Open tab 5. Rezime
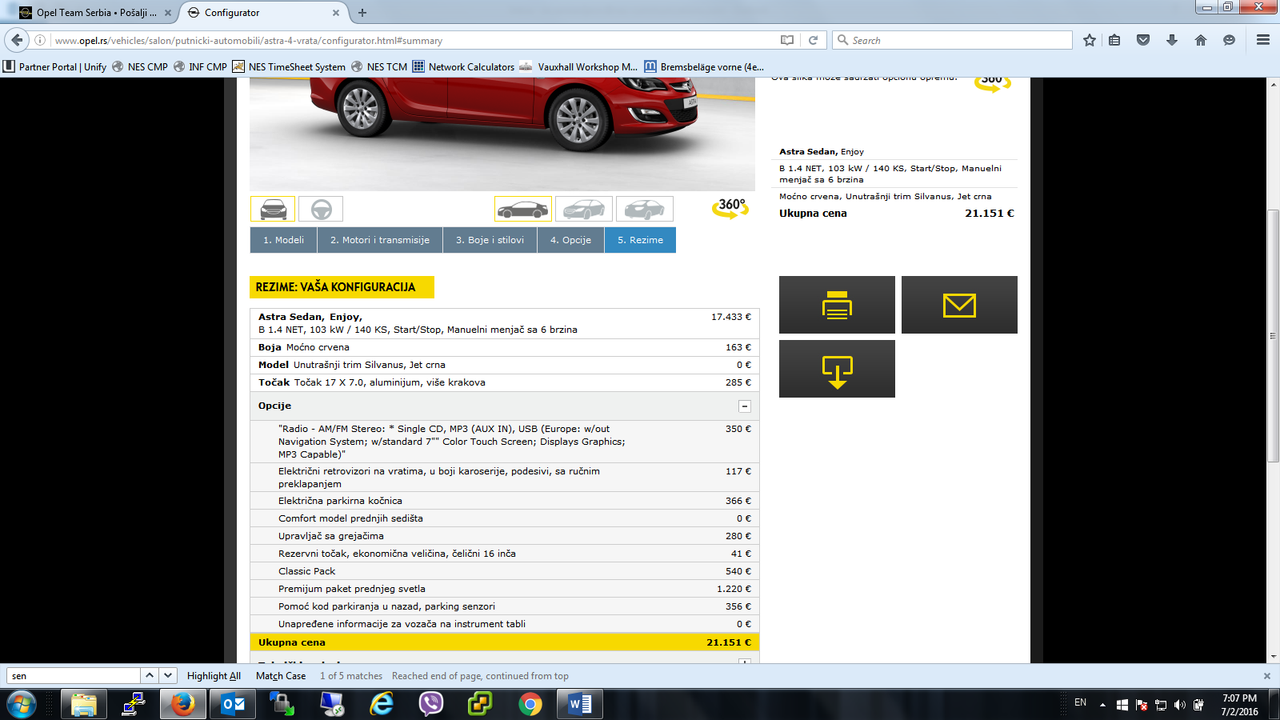The height and width of the screenshot is (720, 1280). click(640, 240)
